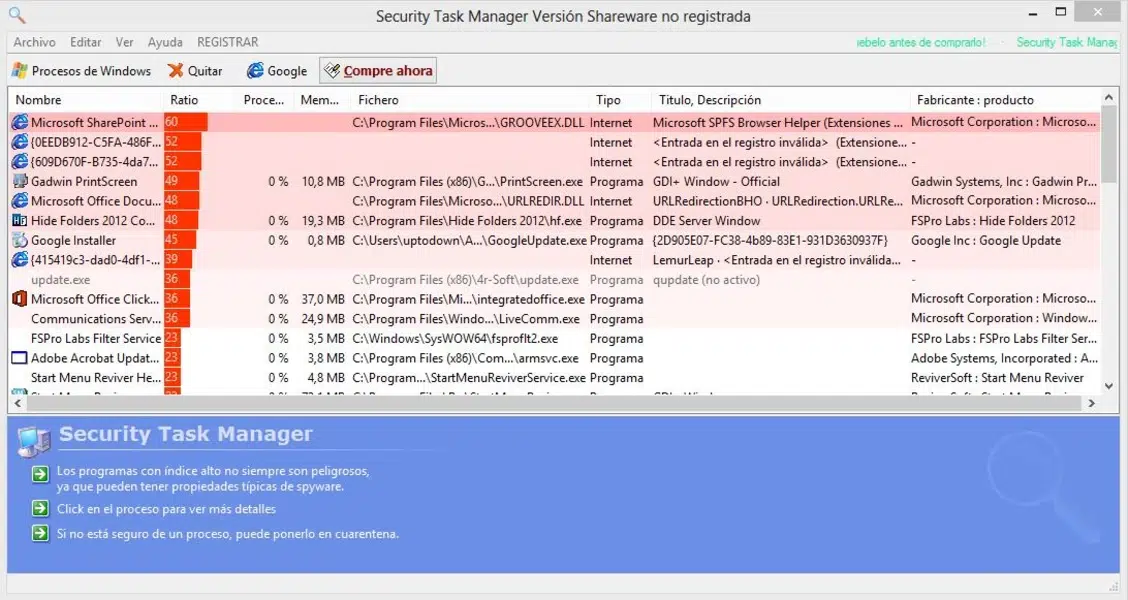This screenshot has width=1128, height=600.
Task: Click the horizontal scrollbar right arrow
Action: (x=1091, y=404)
